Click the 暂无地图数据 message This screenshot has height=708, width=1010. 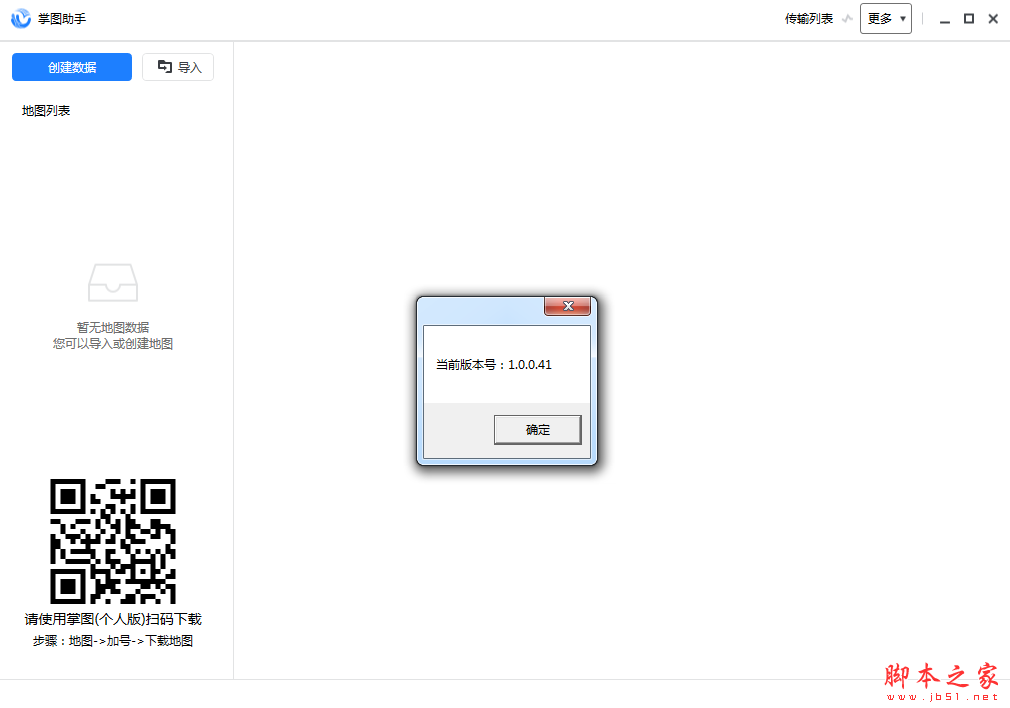click(113, 327)
